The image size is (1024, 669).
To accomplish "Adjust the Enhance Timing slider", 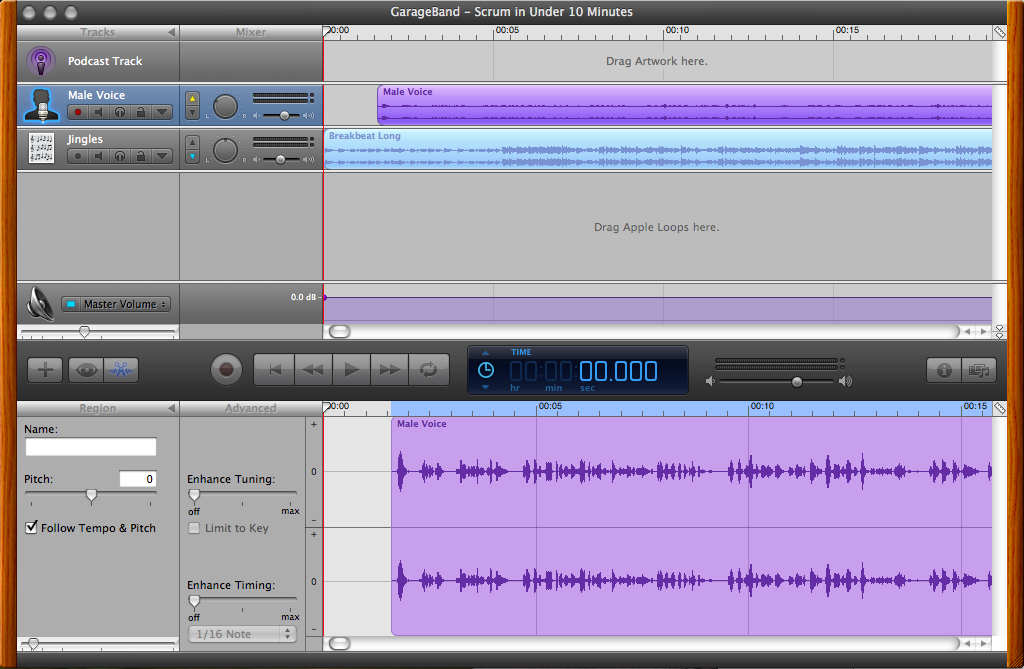I will pos(194,601).
